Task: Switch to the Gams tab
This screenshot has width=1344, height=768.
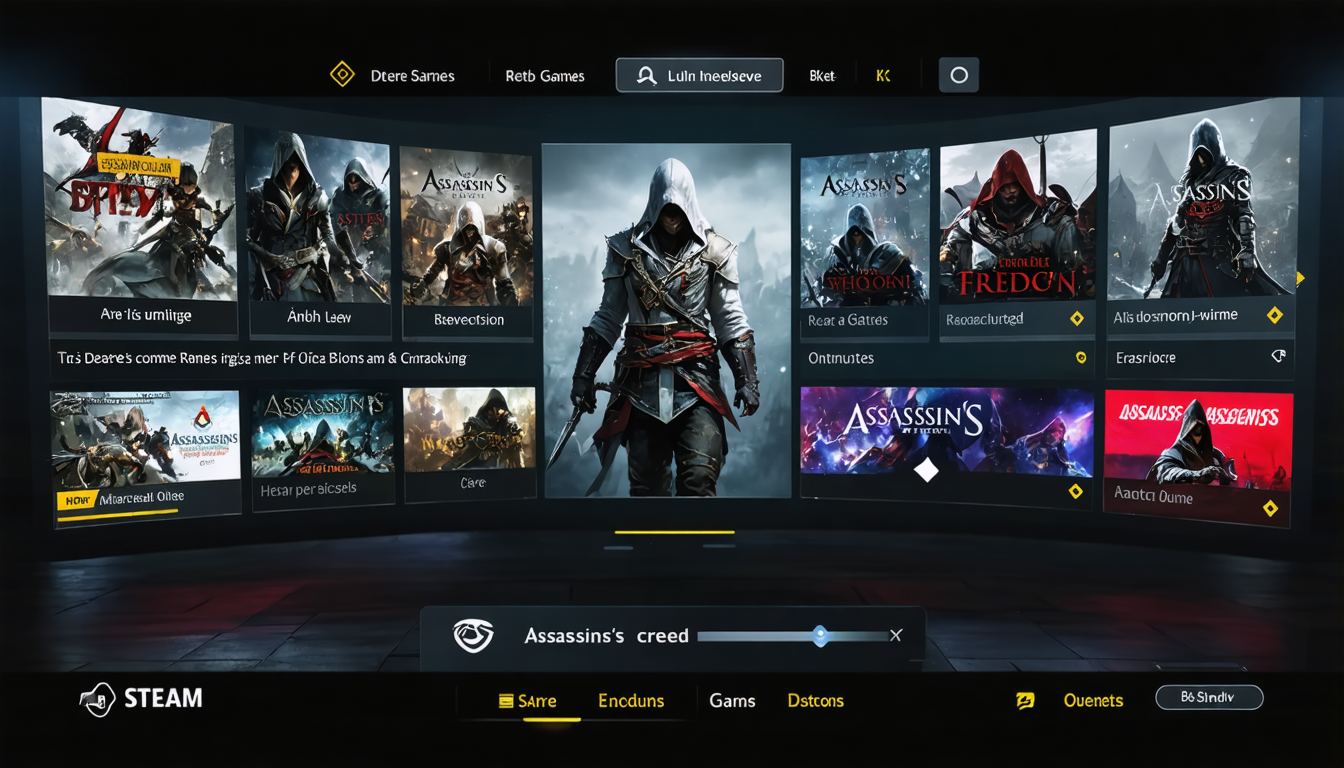Action: [x=732, y=700]
